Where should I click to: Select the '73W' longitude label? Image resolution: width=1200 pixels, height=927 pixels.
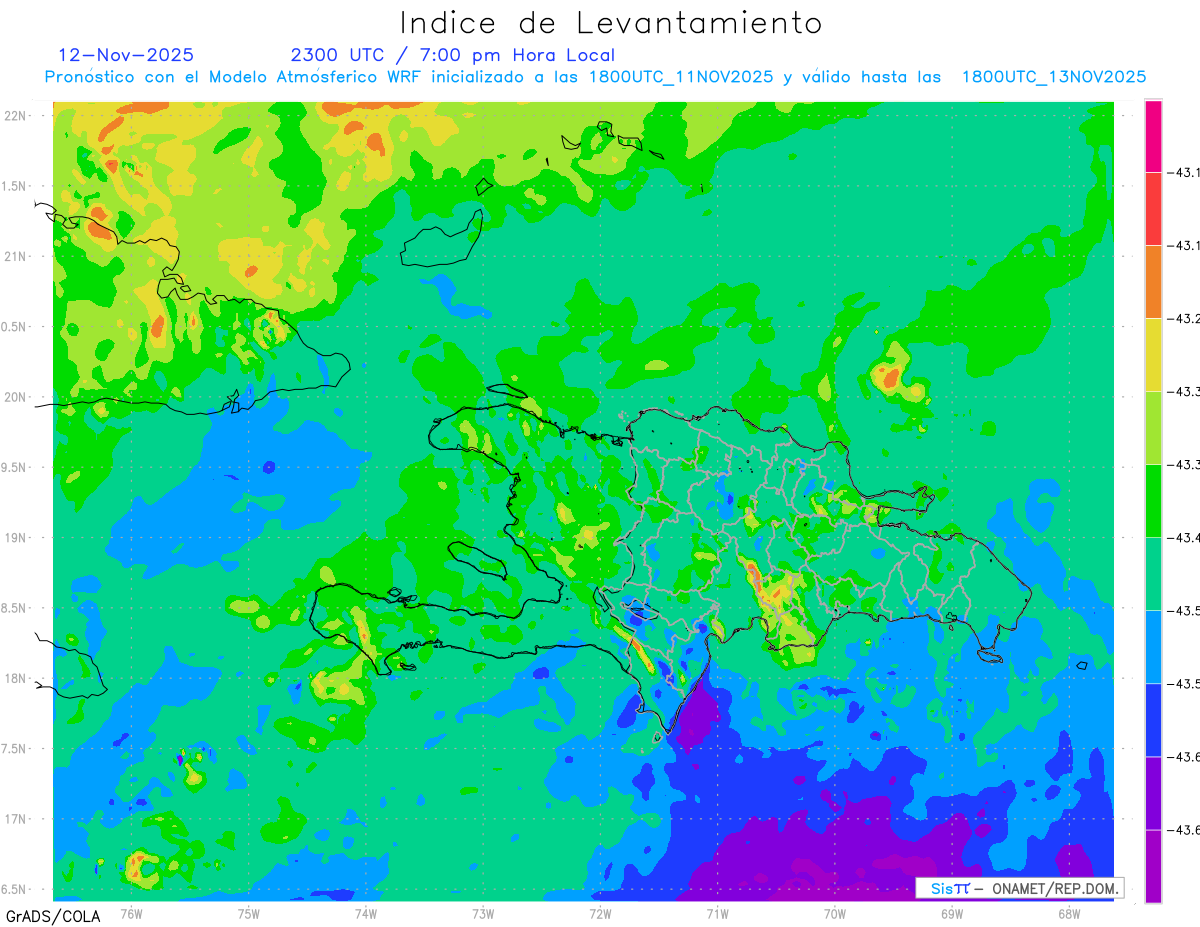coord(483,912)
